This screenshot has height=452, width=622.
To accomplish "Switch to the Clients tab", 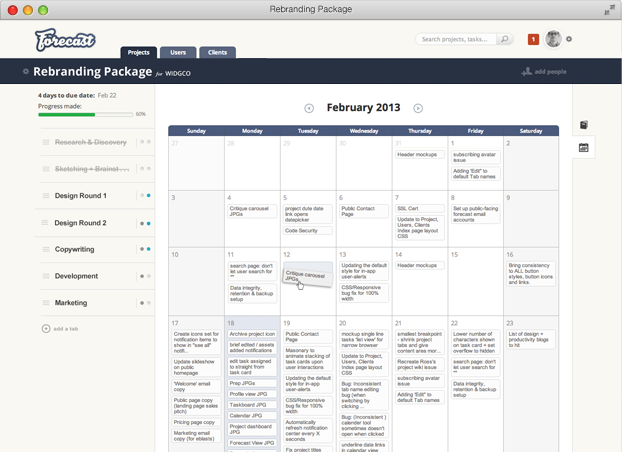I will pyautogui.click(x=217, y=52).
